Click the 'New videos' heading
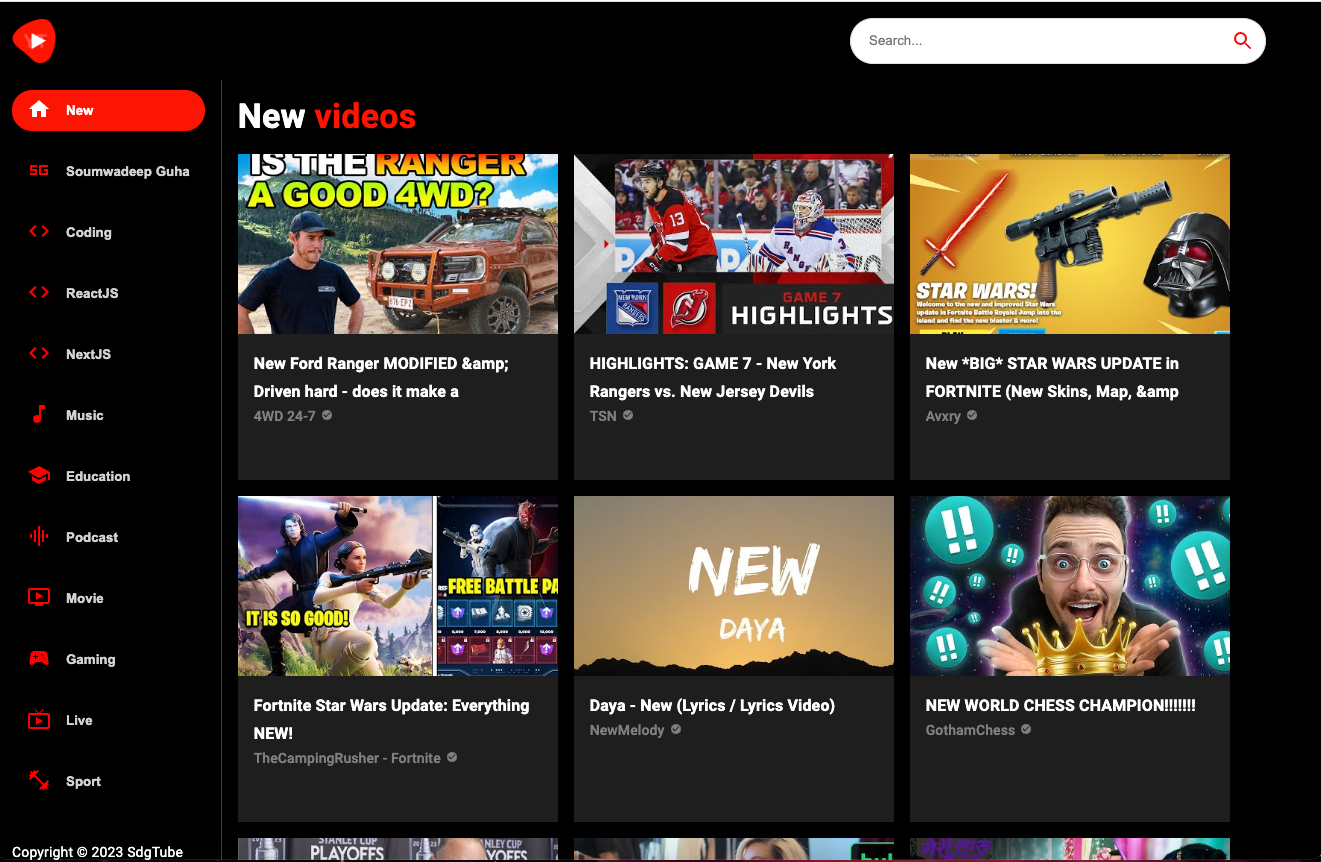1321x862 pixels. pyautogui.click(x=327, y=116)
